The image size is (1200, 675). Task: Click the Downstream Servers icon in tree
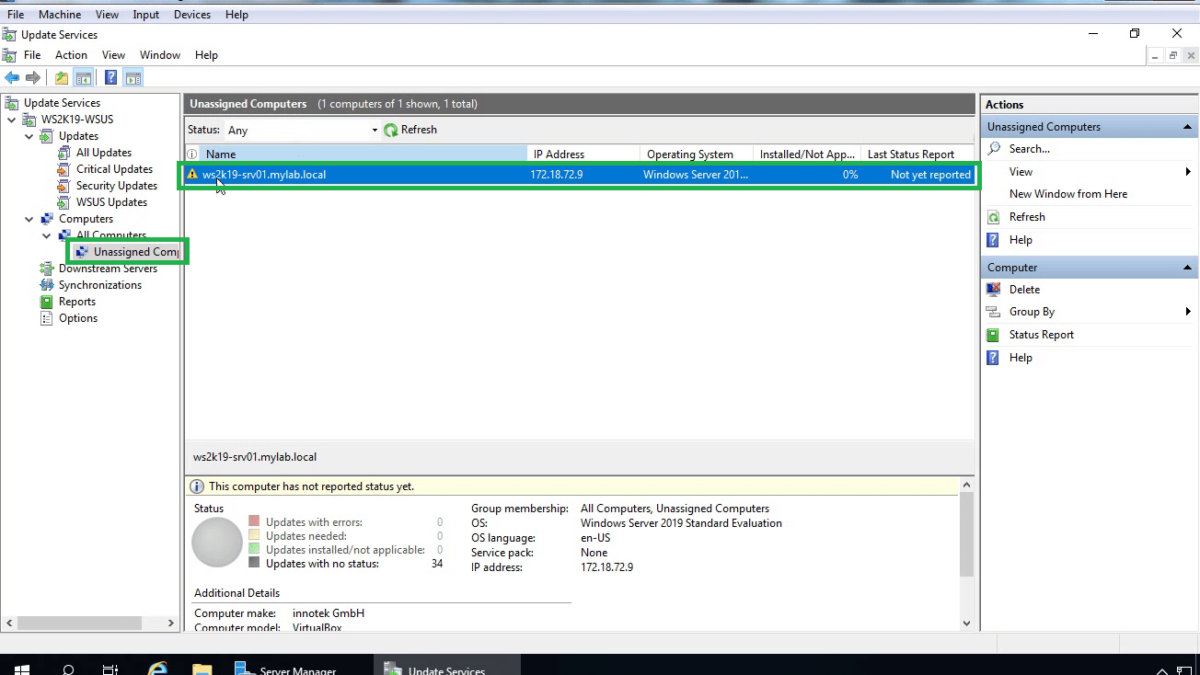[47, 268]
